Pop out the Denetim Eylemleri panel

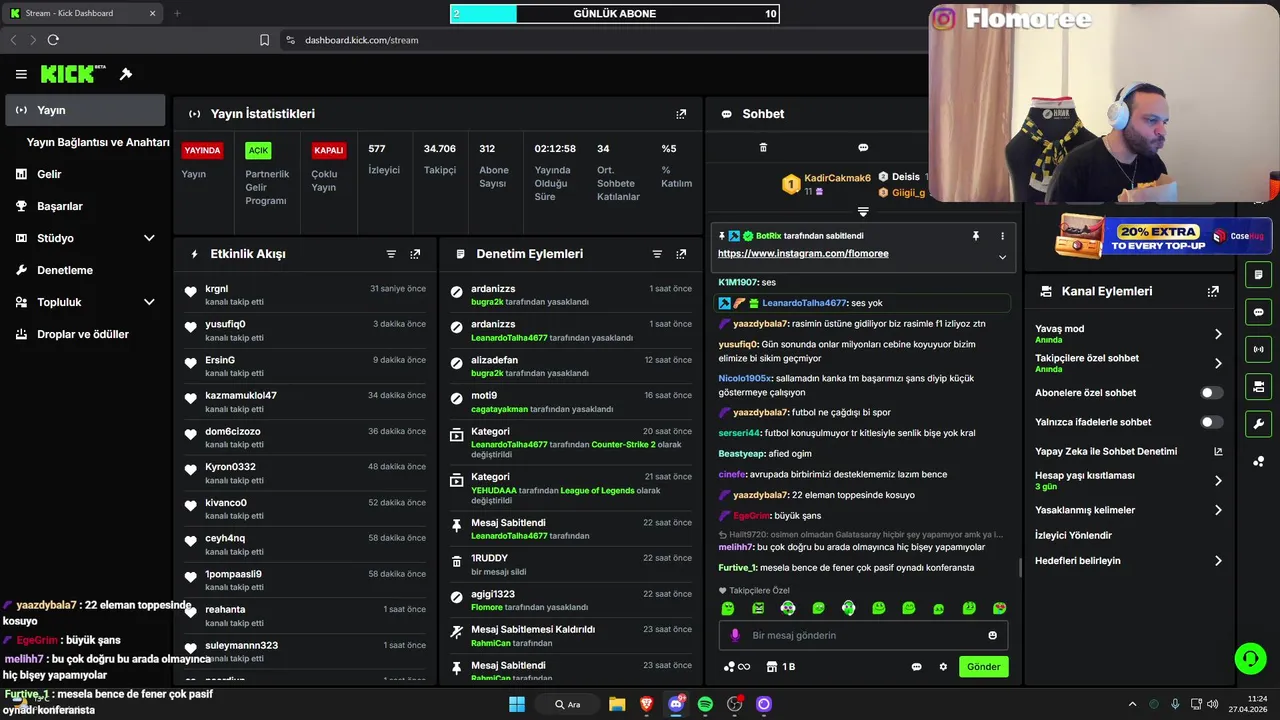point(681,254)
